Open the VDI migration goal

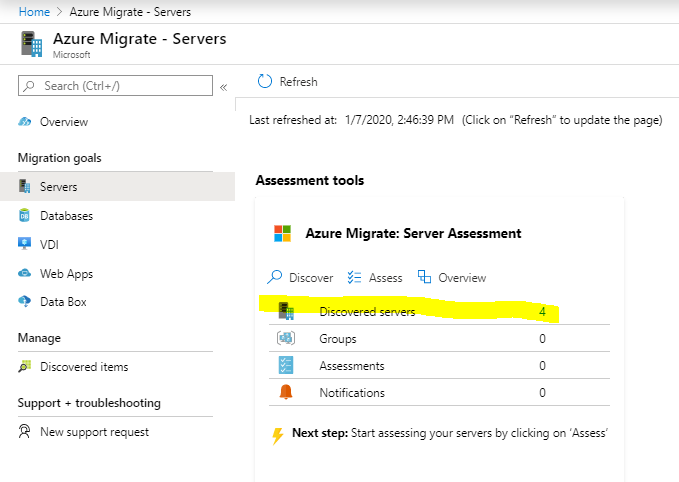(x=49, y=245)
